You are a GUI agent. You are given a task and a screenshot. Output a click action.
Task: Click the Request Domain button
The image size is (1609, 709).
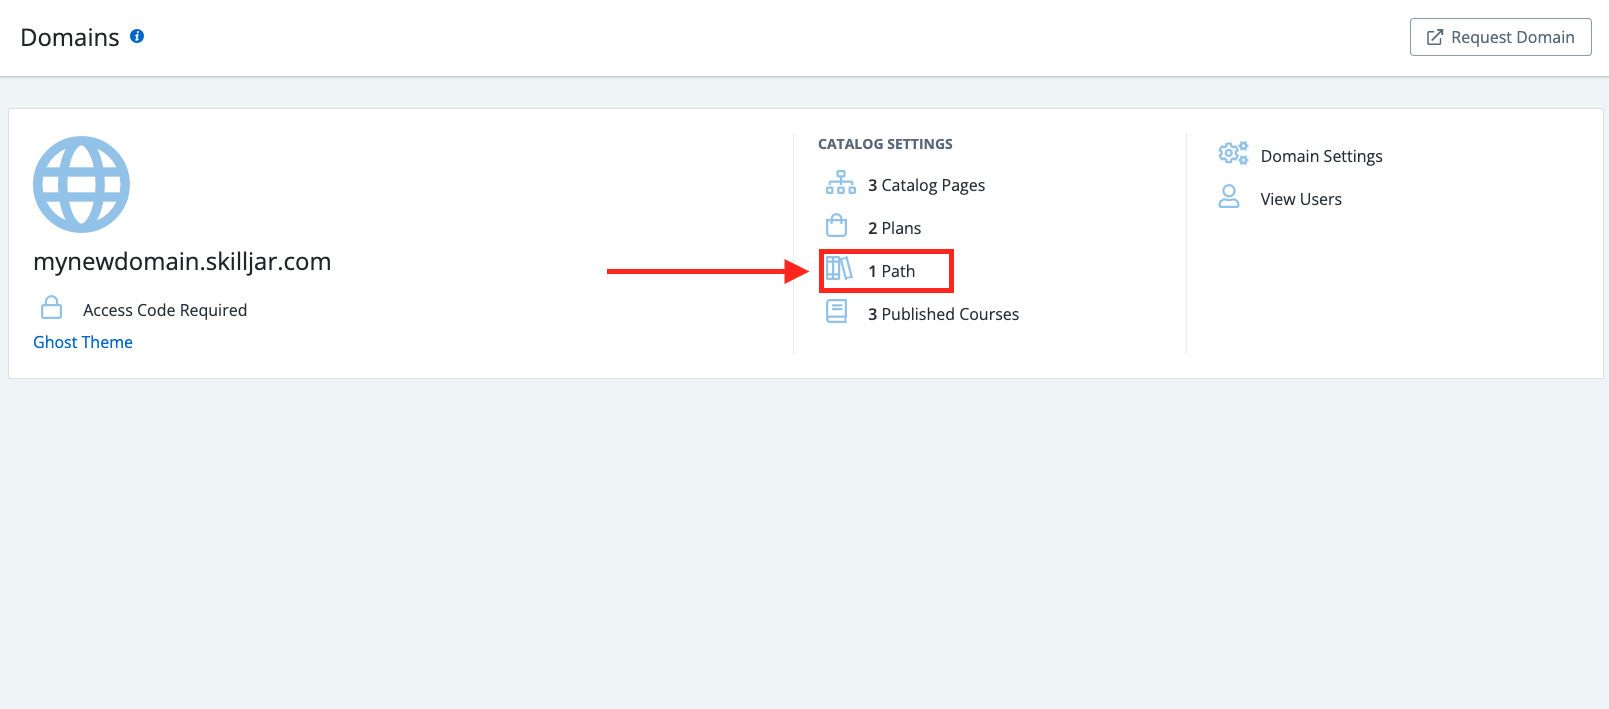pyautogui.click(x=1500, y=37)
